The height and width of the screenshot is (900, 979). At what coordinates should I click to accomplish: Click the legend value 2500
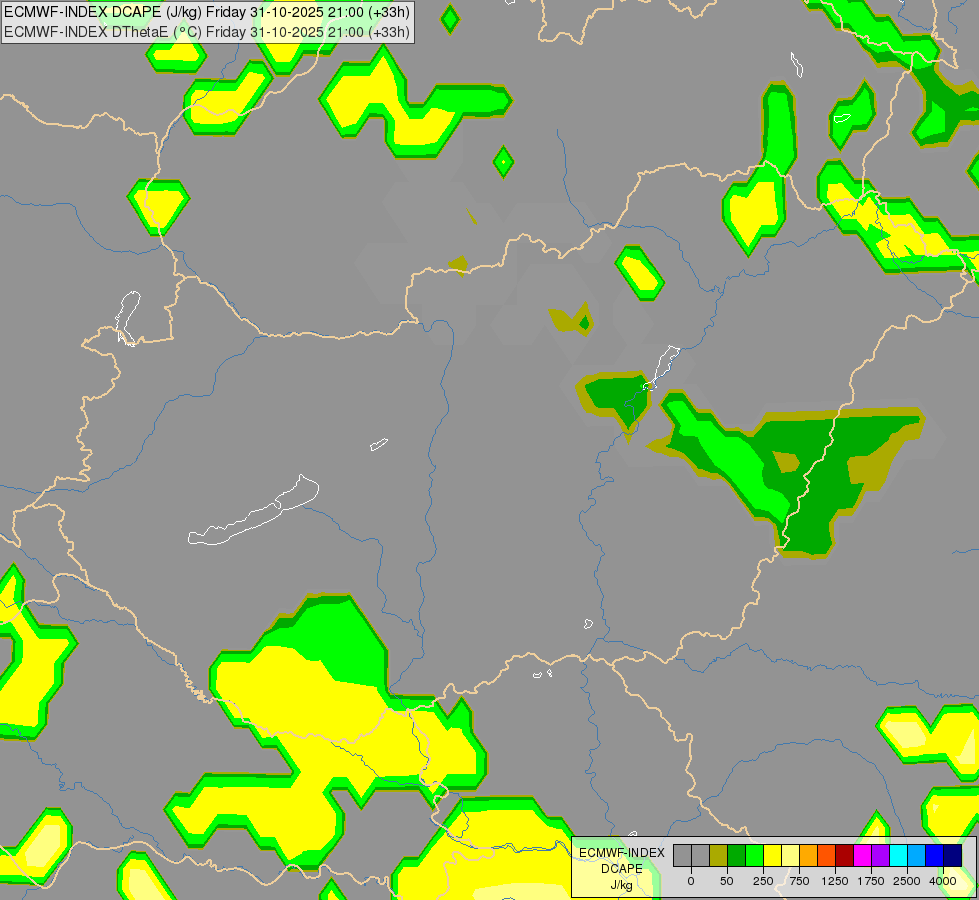click(907, 881)
